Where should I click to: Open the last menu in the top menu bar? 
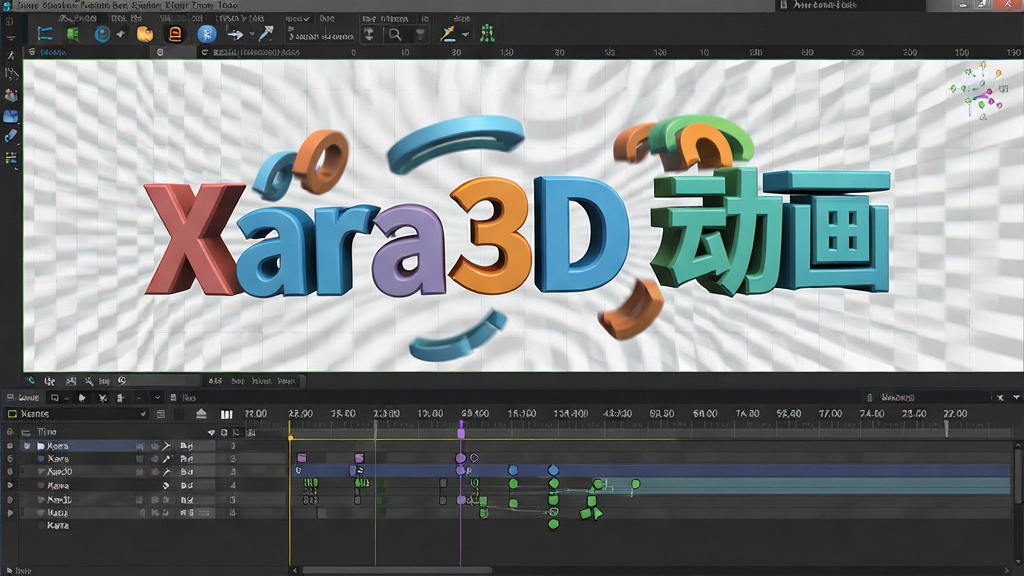click(227, 5)
